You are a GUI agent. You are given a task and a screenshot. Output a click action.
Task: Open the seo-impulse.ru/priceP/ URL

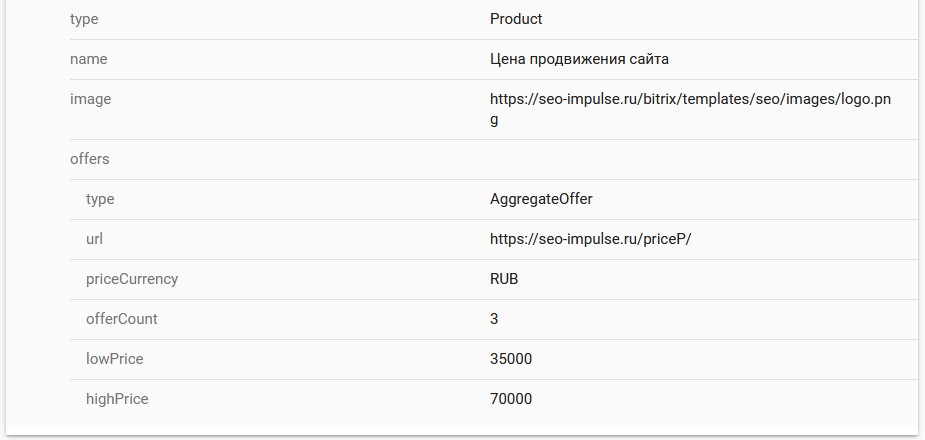pyautogui.click(x=590, y=239)
